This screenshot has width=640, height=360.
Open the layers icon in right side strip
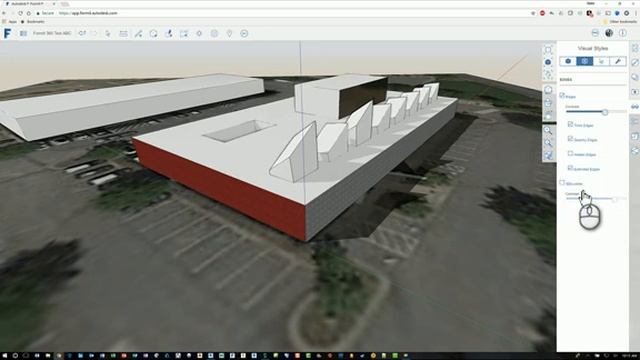[635, 77]
